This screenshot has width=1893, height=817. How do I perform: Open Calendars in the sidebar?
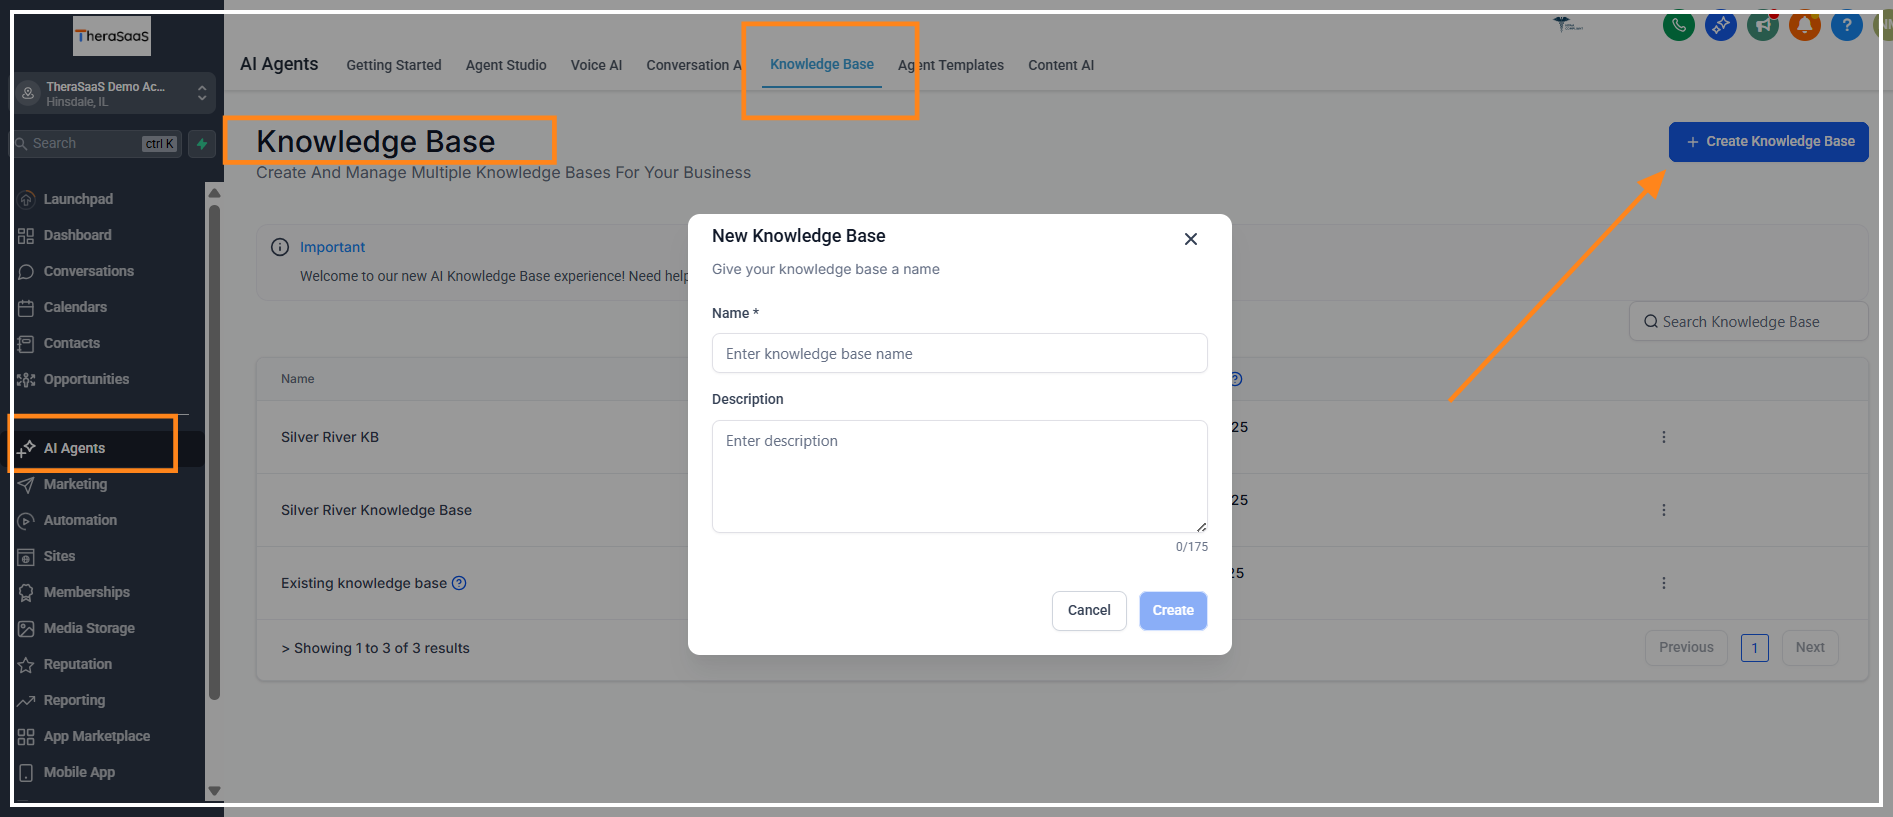coord(75,307)
